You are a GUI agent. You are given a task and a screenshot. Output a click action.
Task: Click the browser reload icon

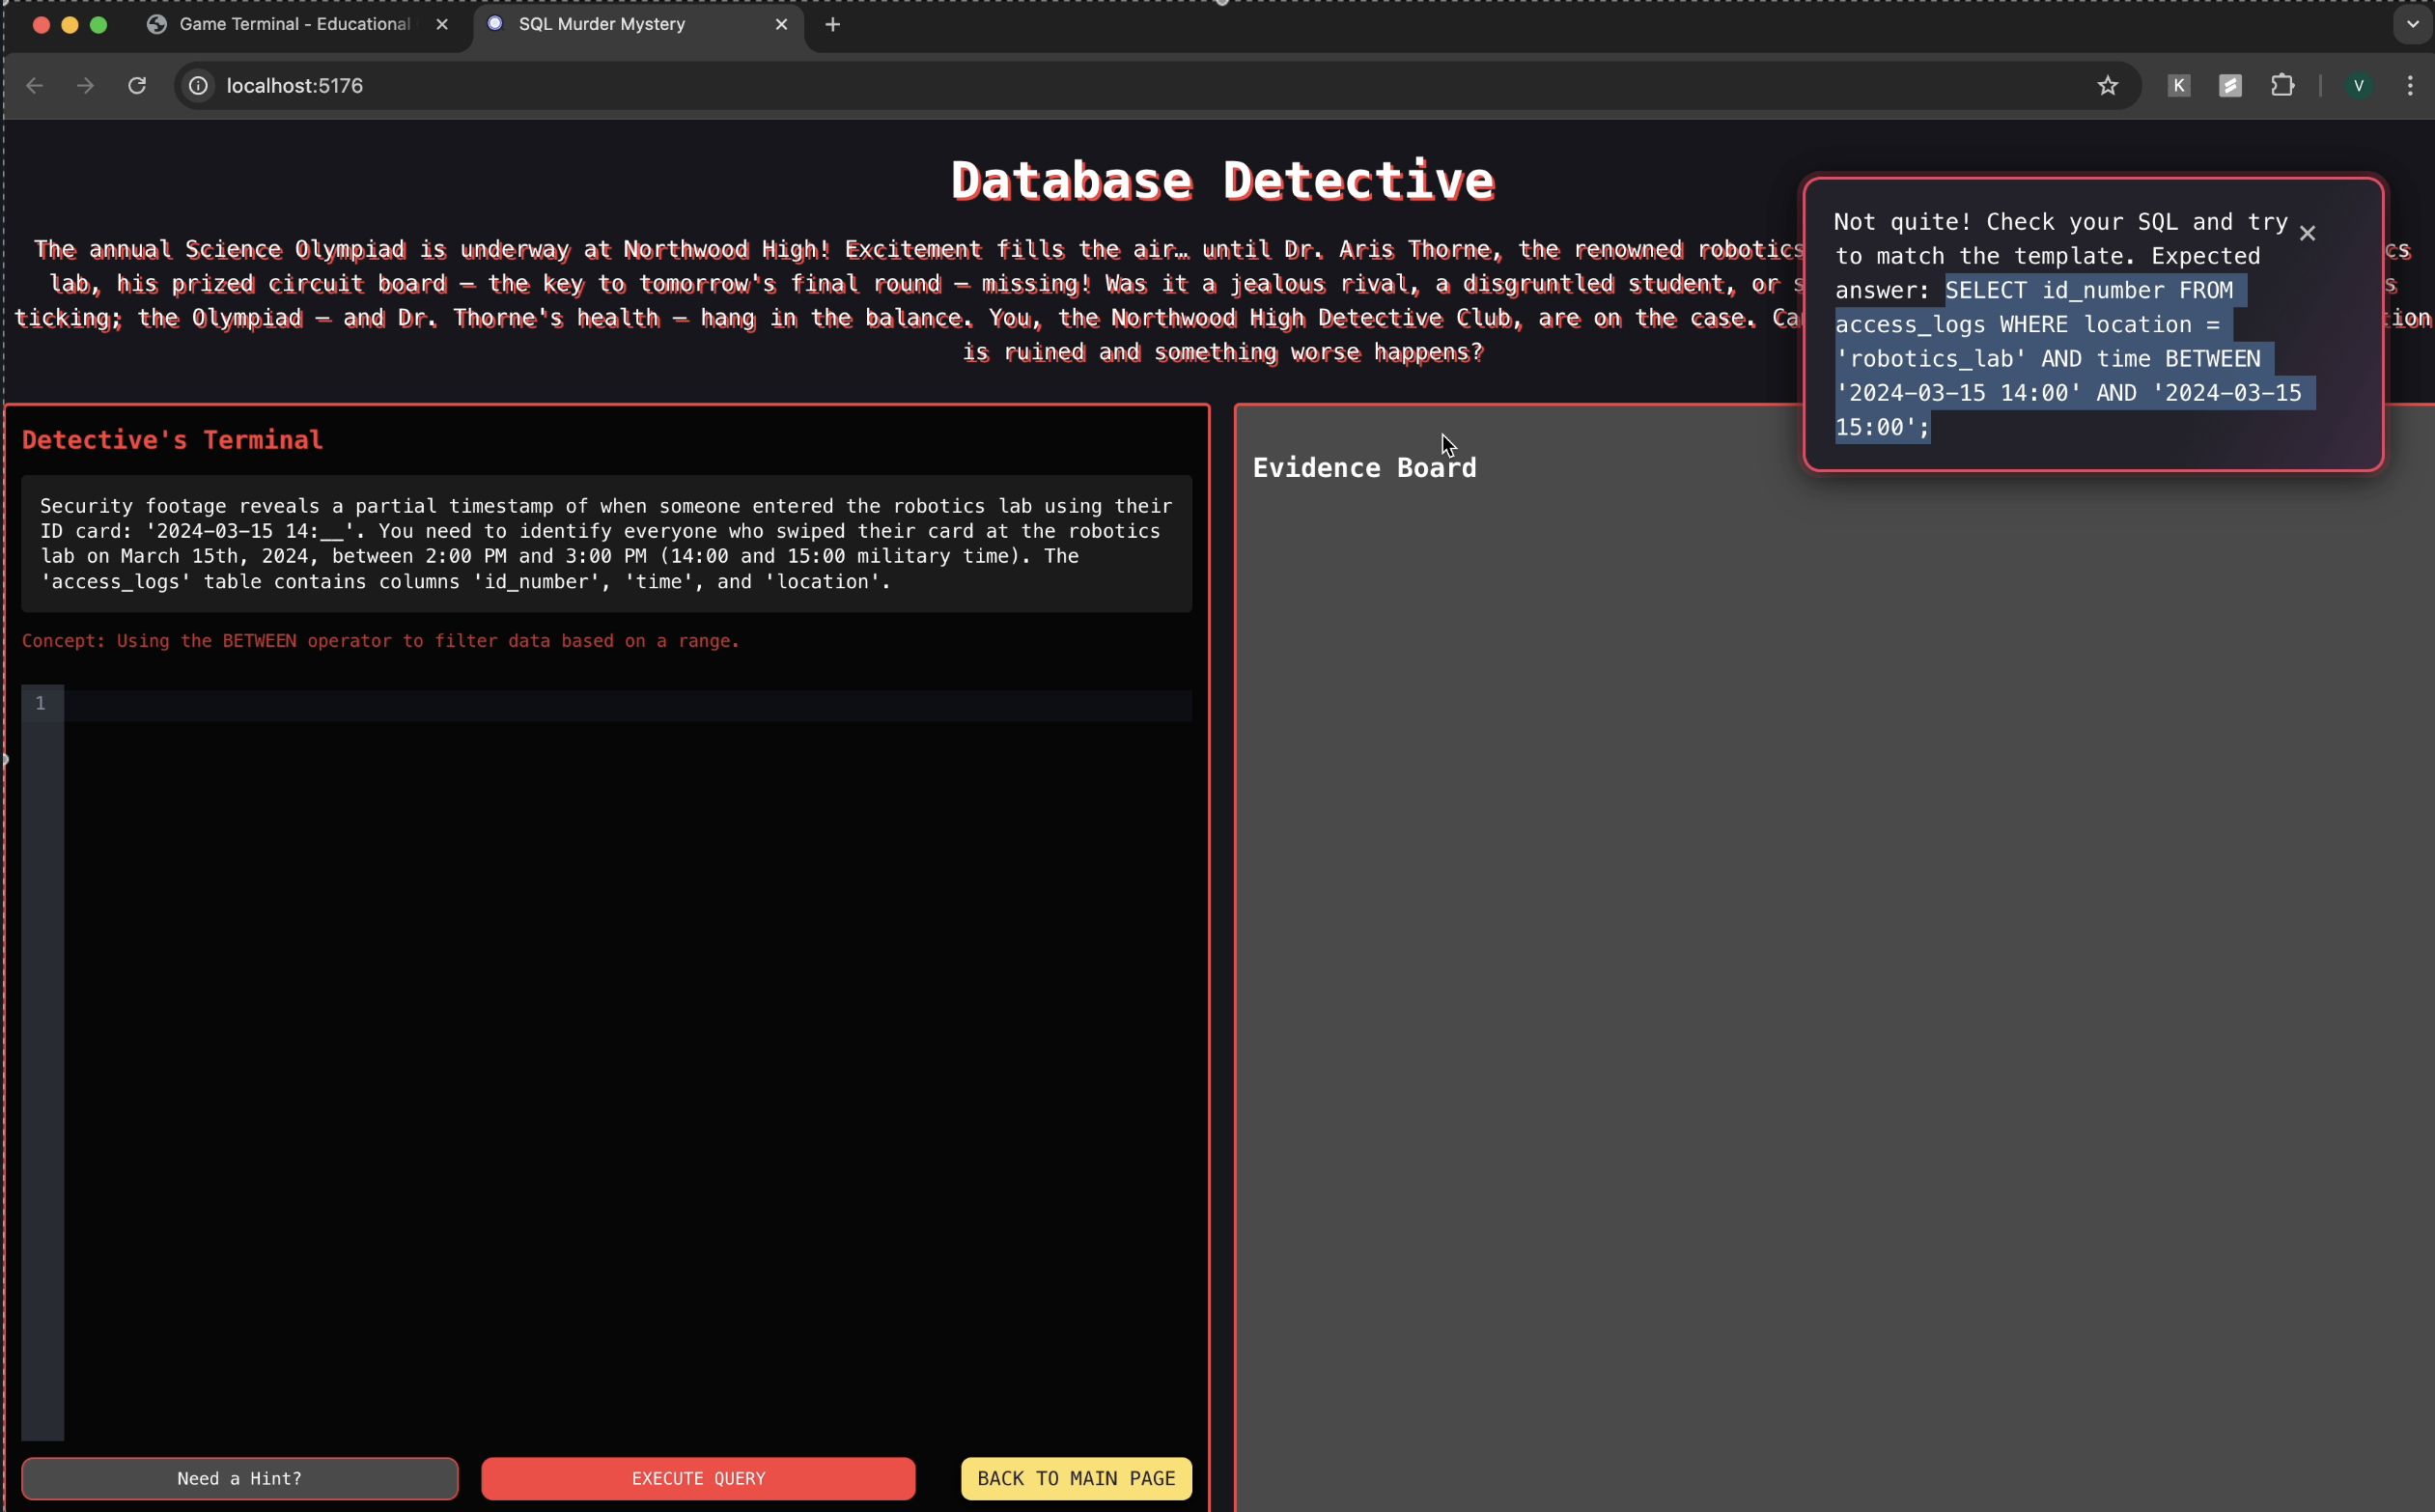point(137,86)
